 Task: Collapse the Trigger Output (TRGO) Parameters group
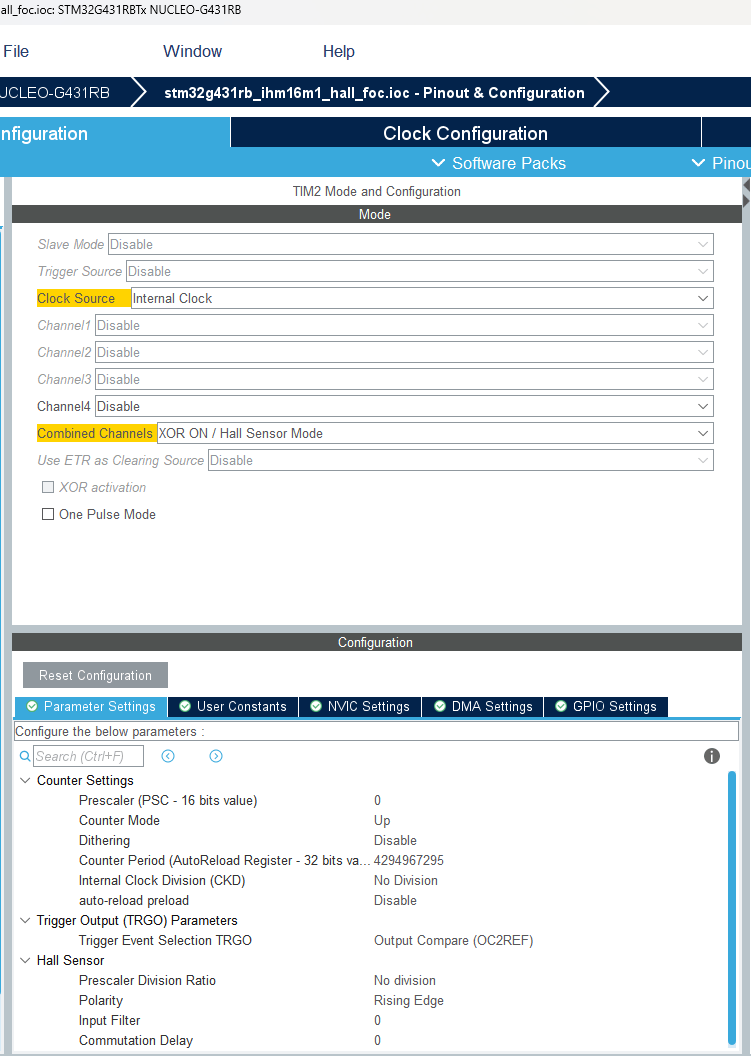point(25,920)
